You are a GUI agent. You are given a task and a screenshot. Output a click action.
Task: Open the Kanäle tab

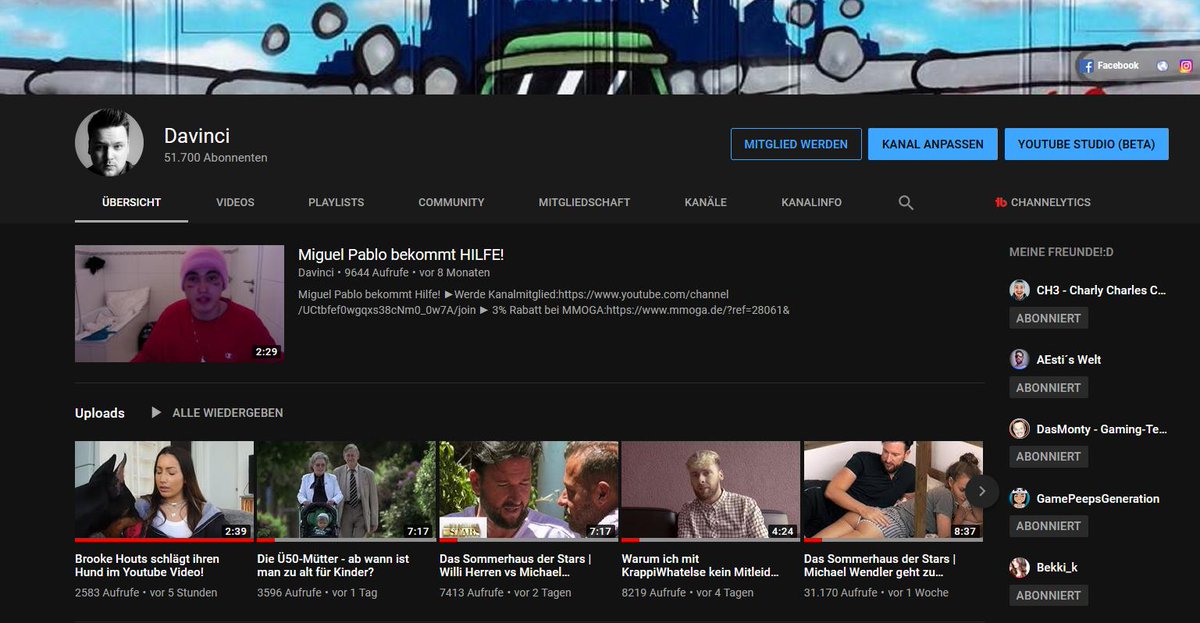706,202
